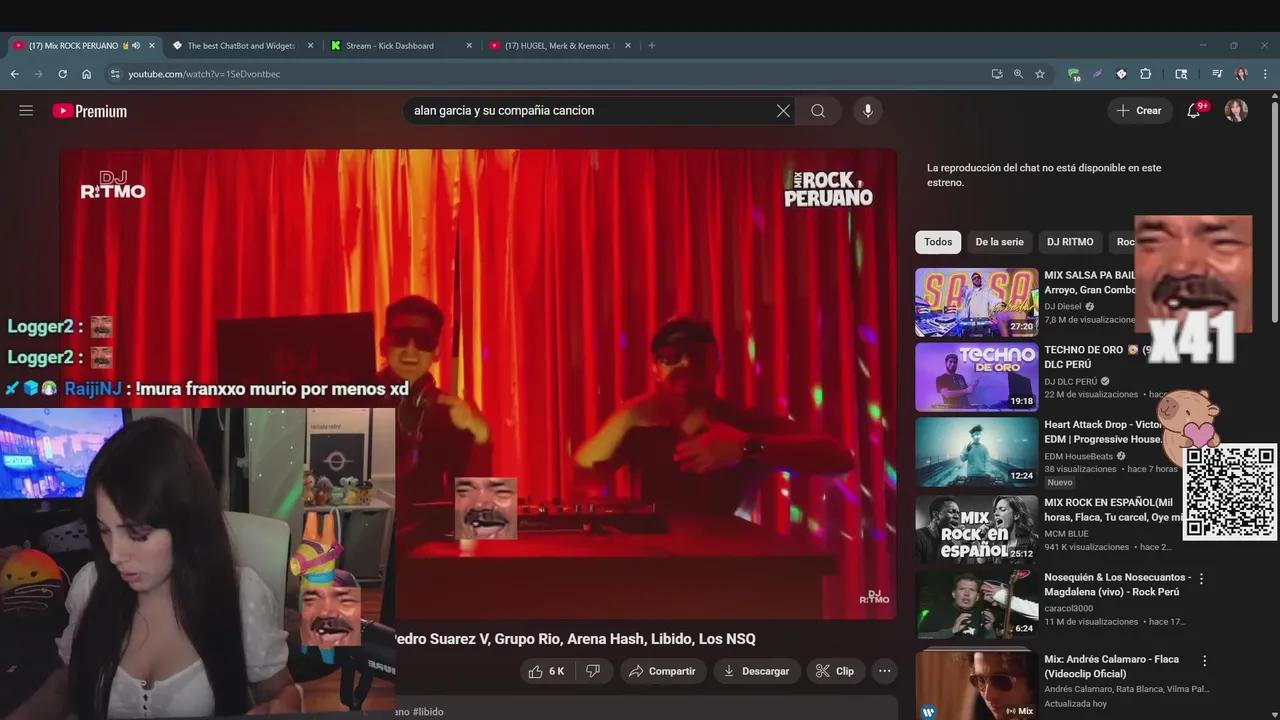Open a new browser tab
Image resolution: width=1280 pixels, height=720 pixels.
(652, 46)
